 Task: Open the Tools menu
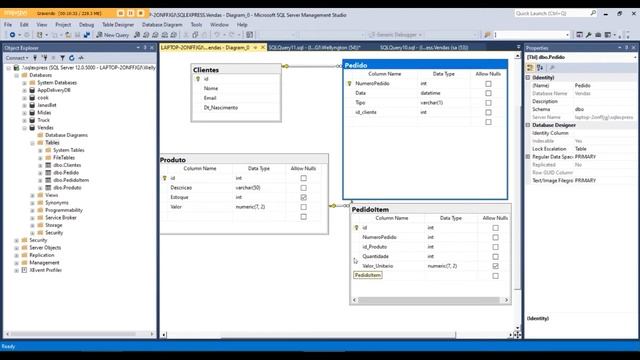(196, 24)
